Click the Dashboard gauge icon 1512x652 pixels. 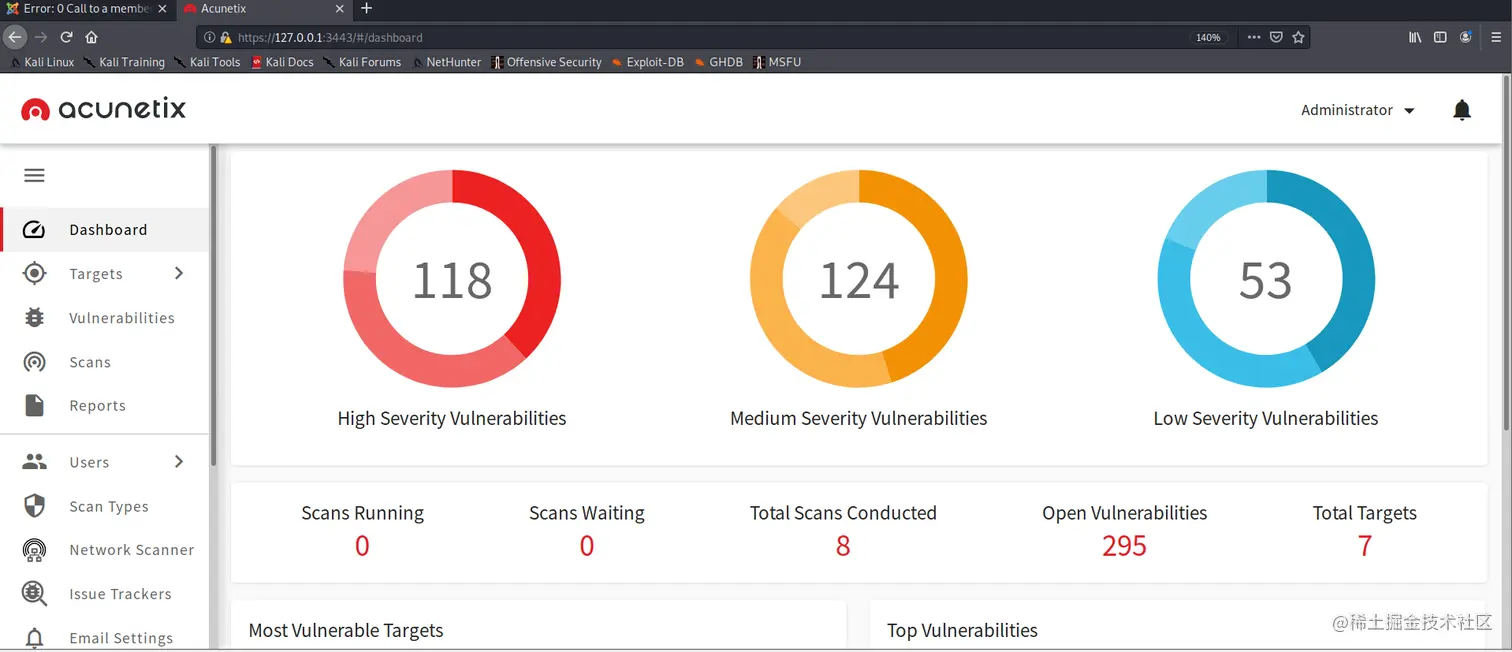pos(34,230)
